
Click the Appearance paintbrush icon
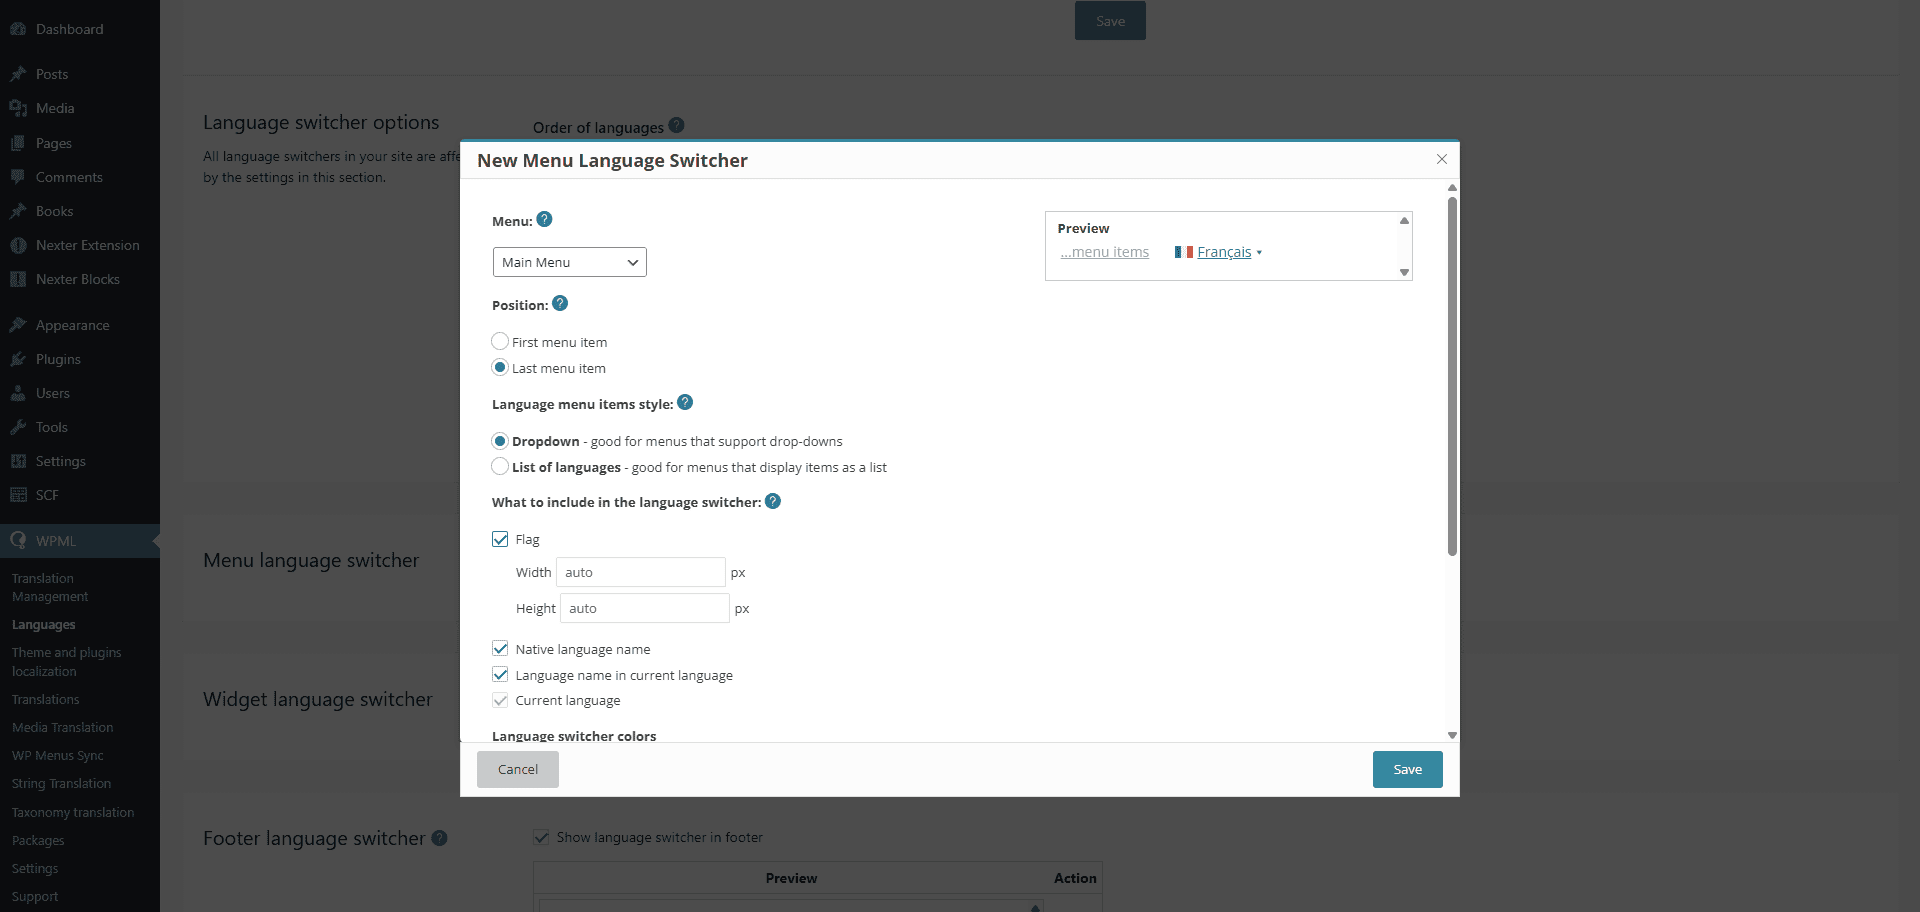pyautogui.click(x=17, y=324)
